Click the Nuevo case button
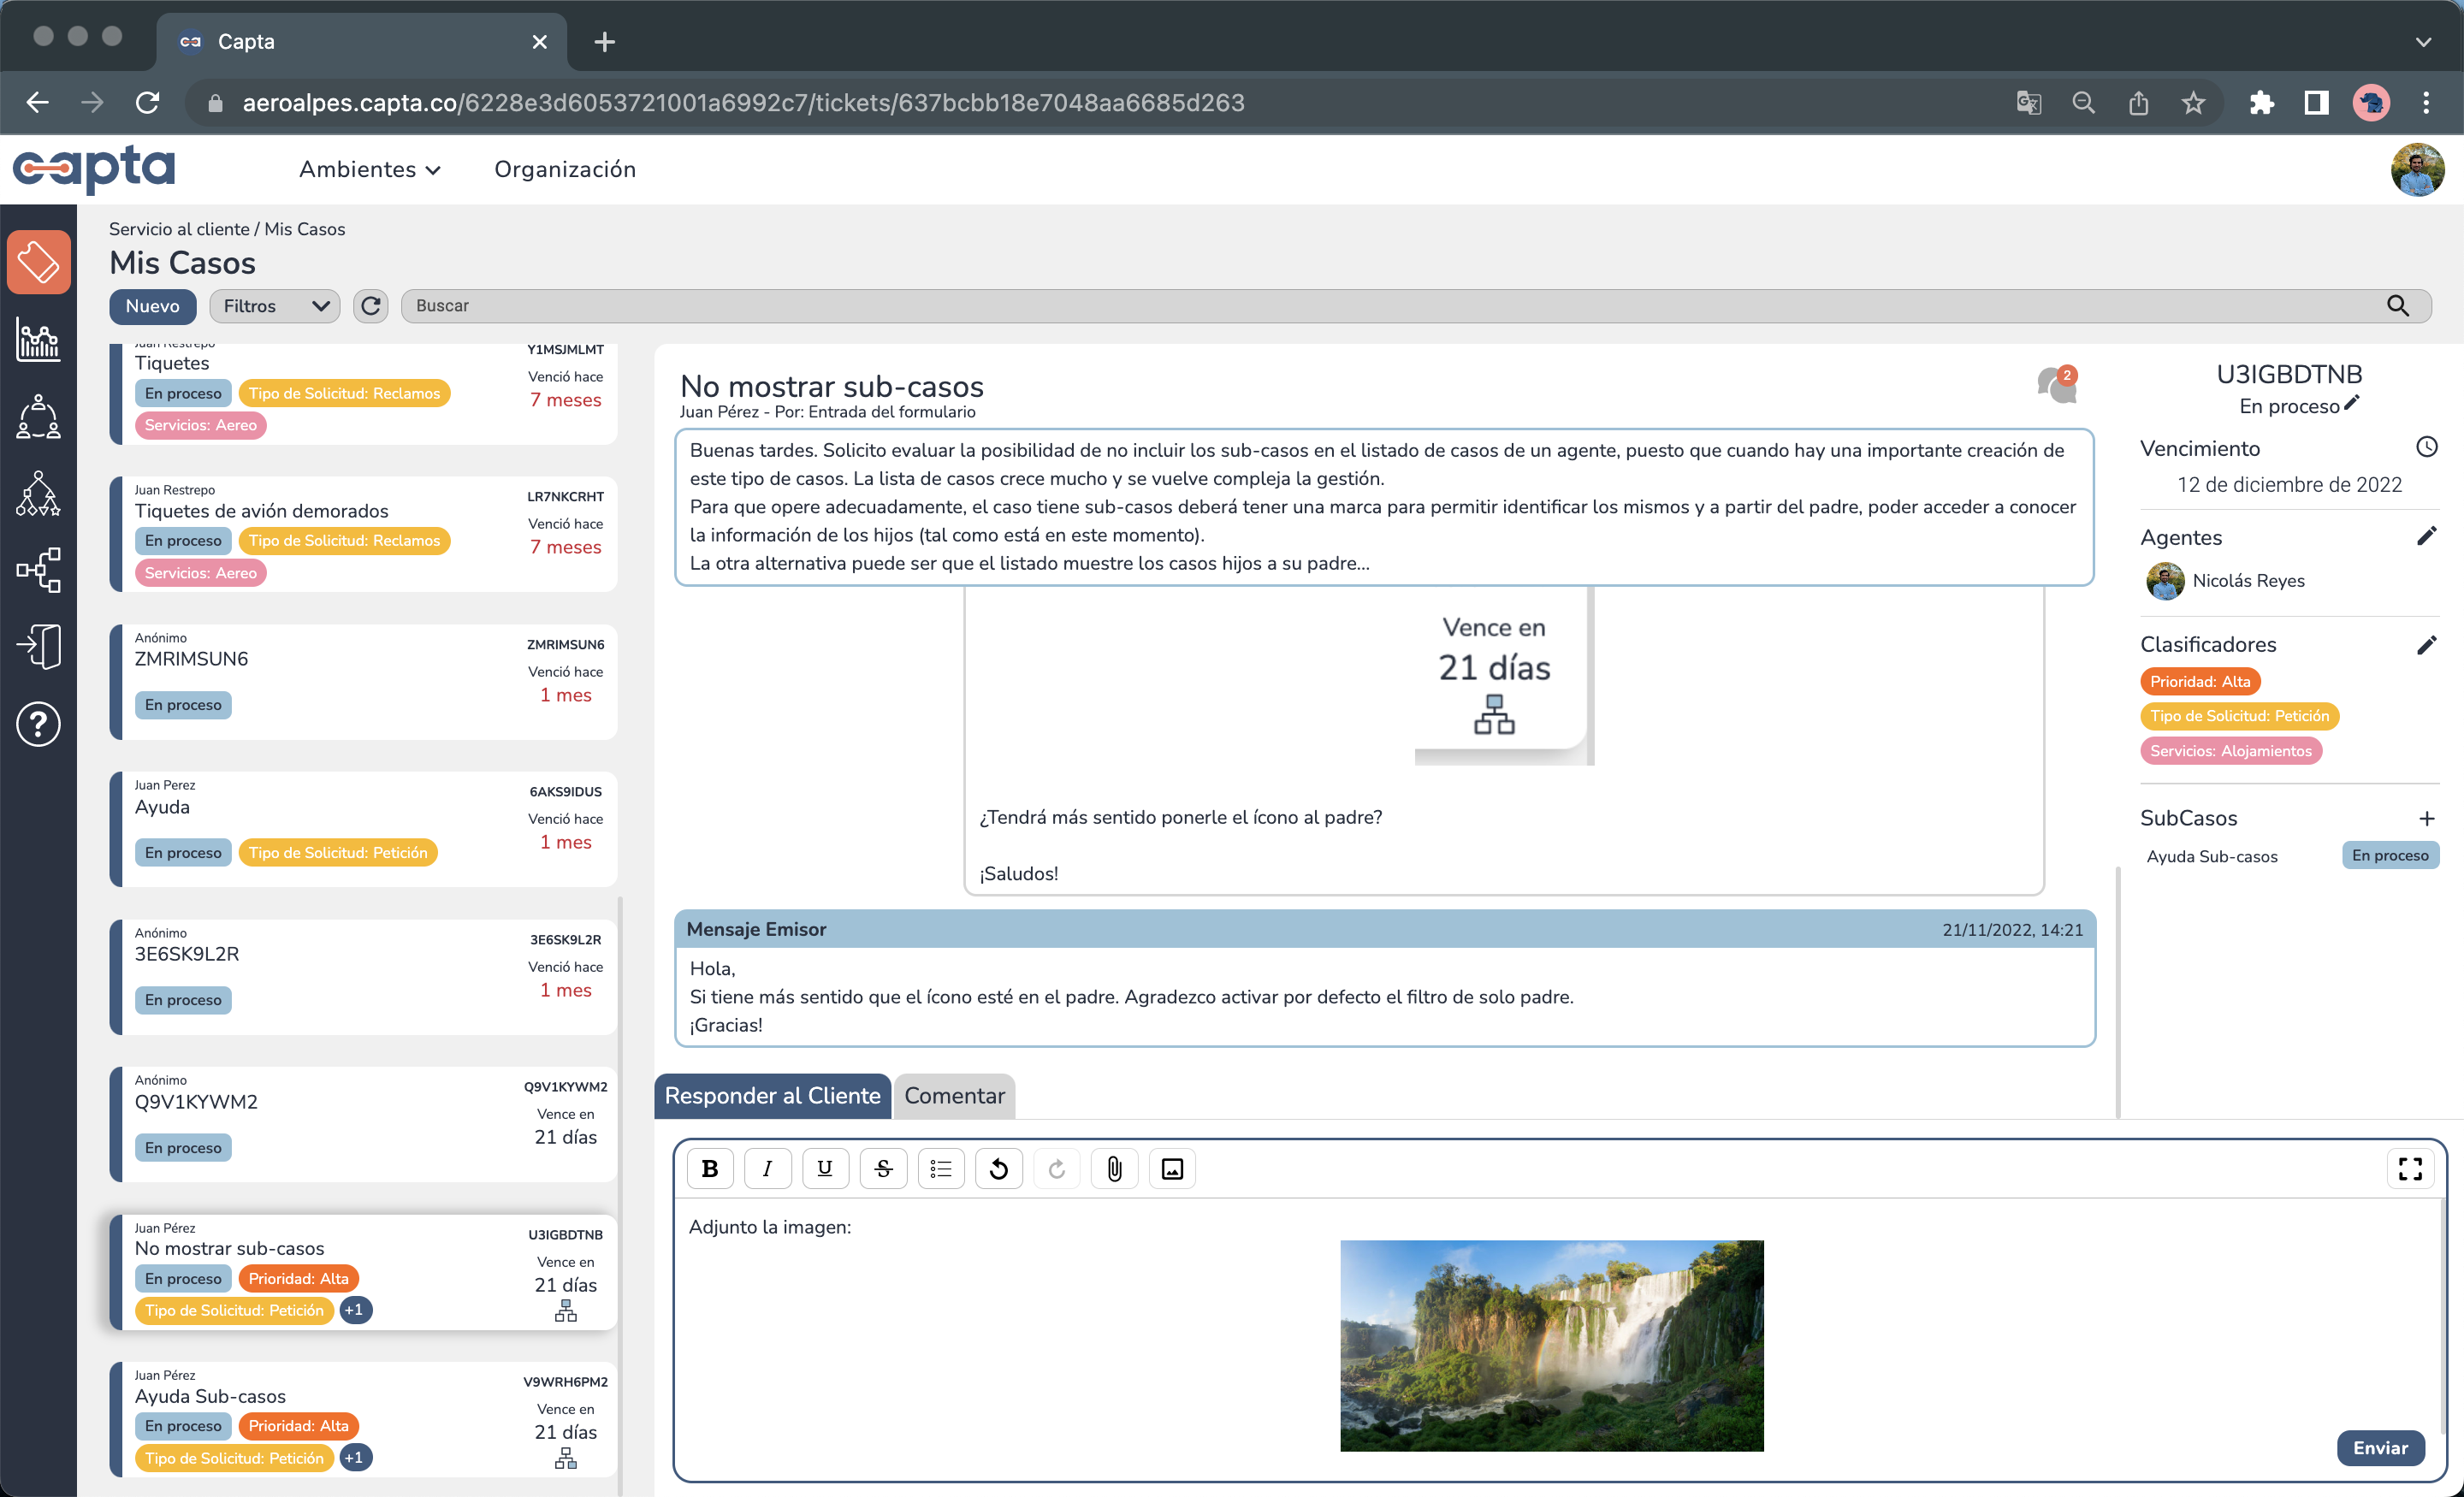Image resolution: width=2464 pixels, height=1497 pixels. (x=152, y=306)
